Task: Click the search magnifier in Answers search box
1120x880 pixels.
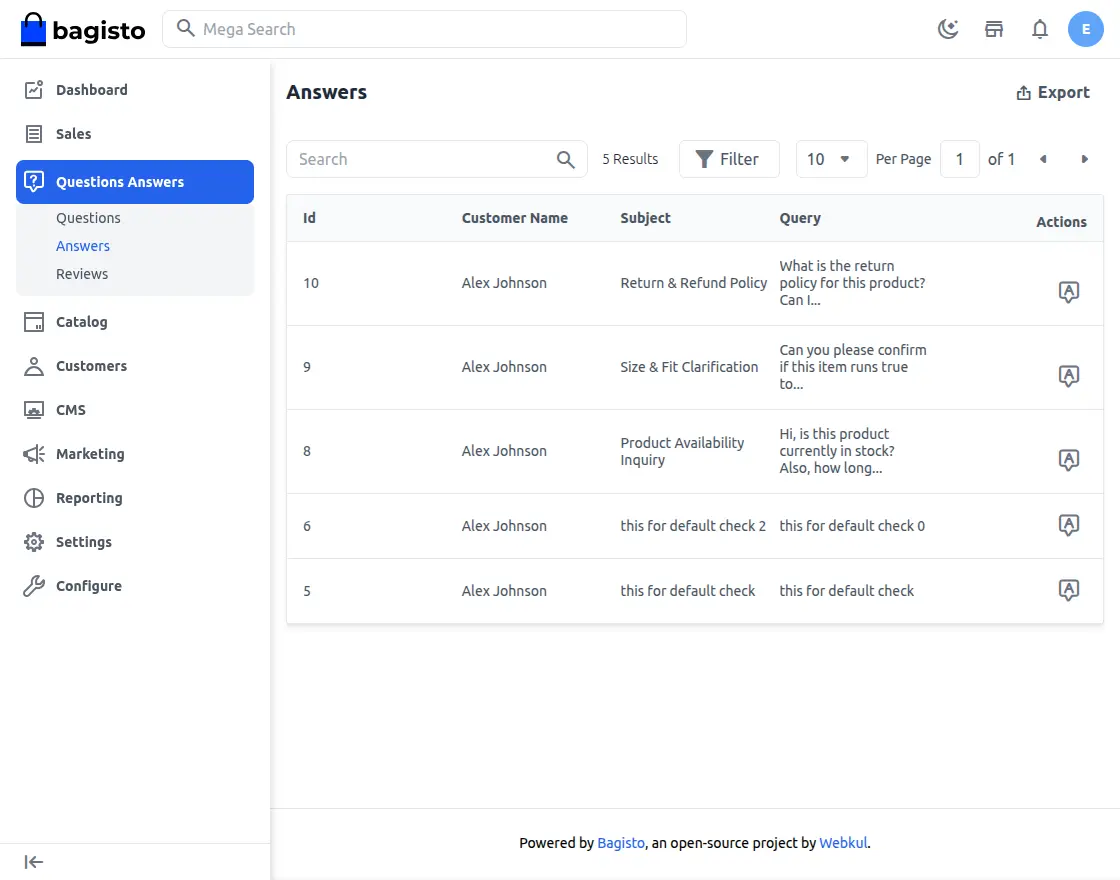Action: tap(566, 159)
